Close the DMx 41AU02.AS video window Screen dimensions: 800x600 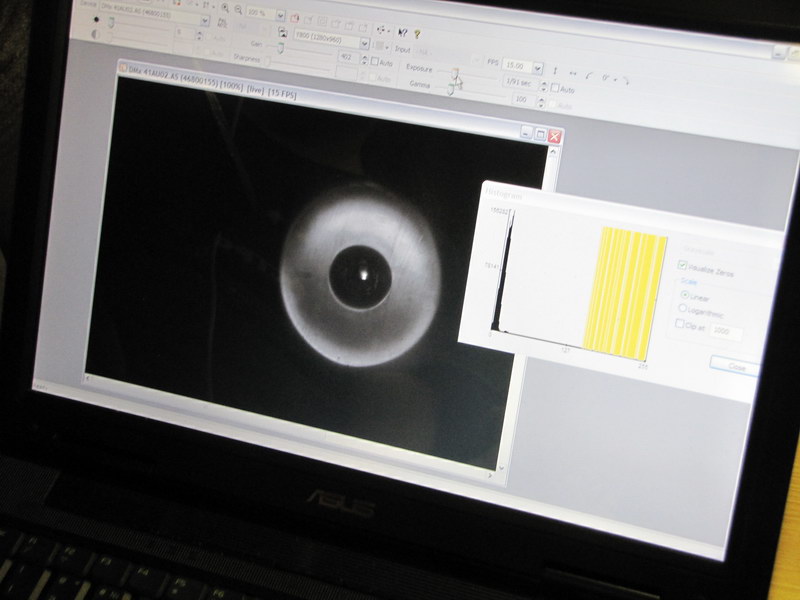pos(555,136)
